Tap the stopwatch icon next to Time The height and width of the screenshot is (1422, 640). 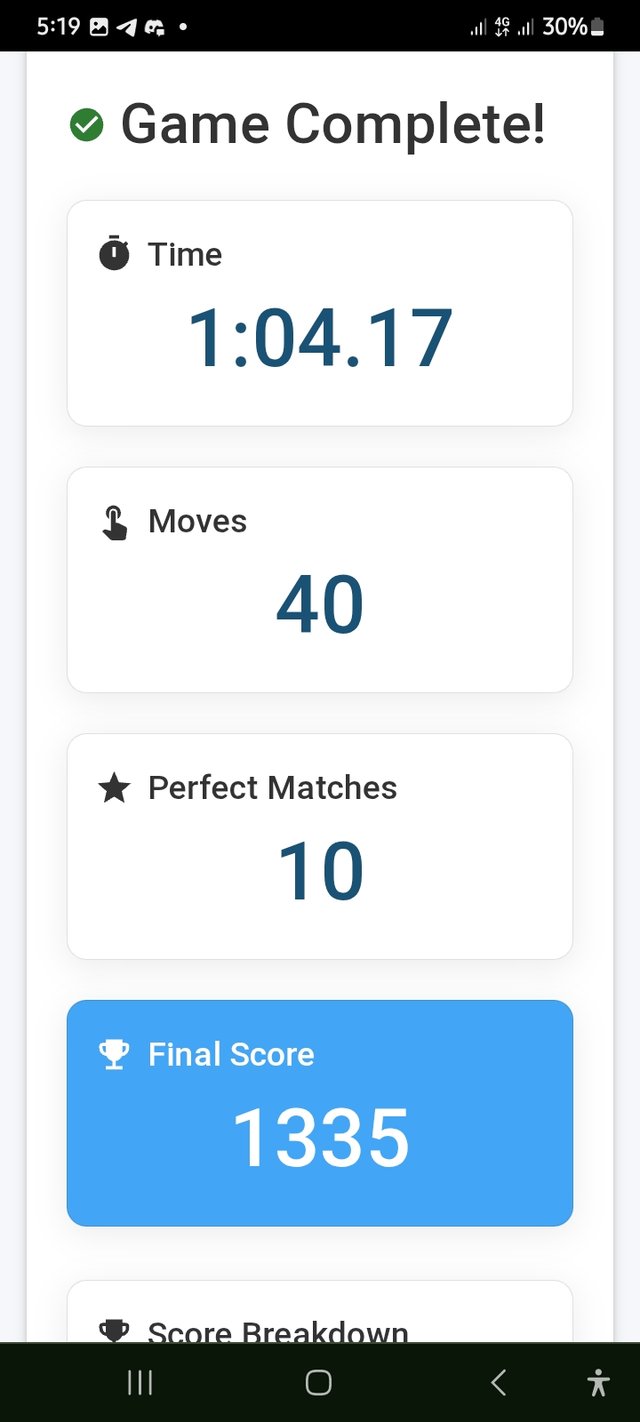(x=114, y=254)
